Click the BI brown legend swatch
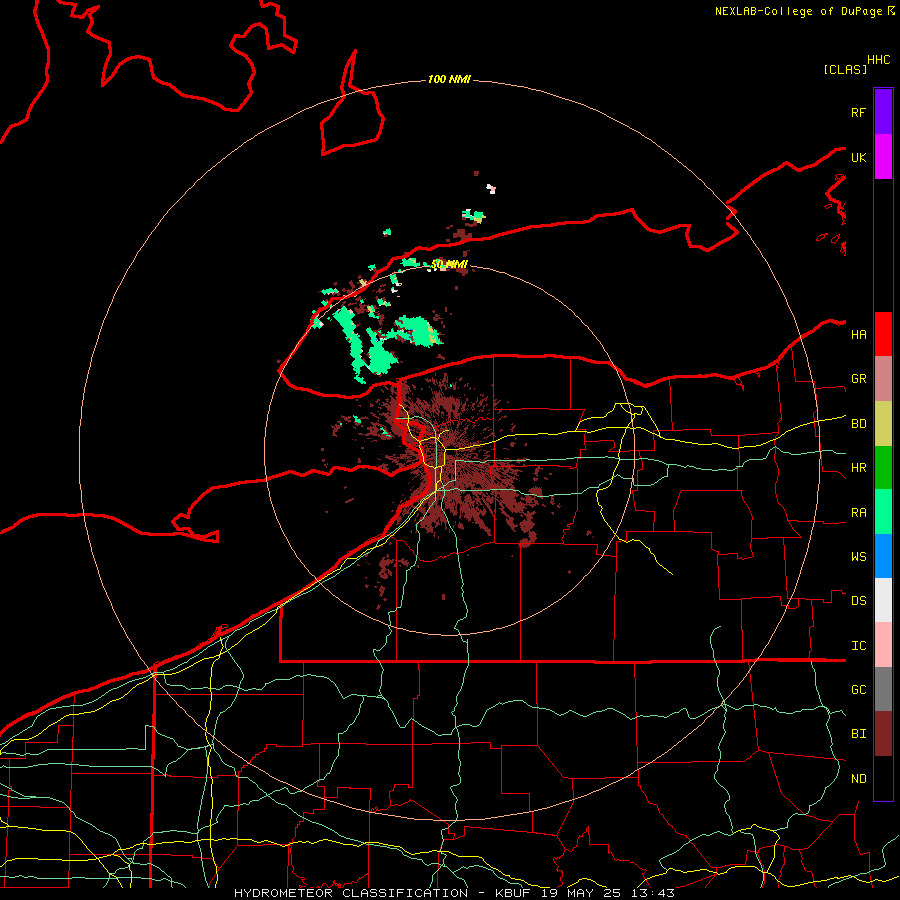This screenshot has height=900, width=900. (x=883, y=734)
